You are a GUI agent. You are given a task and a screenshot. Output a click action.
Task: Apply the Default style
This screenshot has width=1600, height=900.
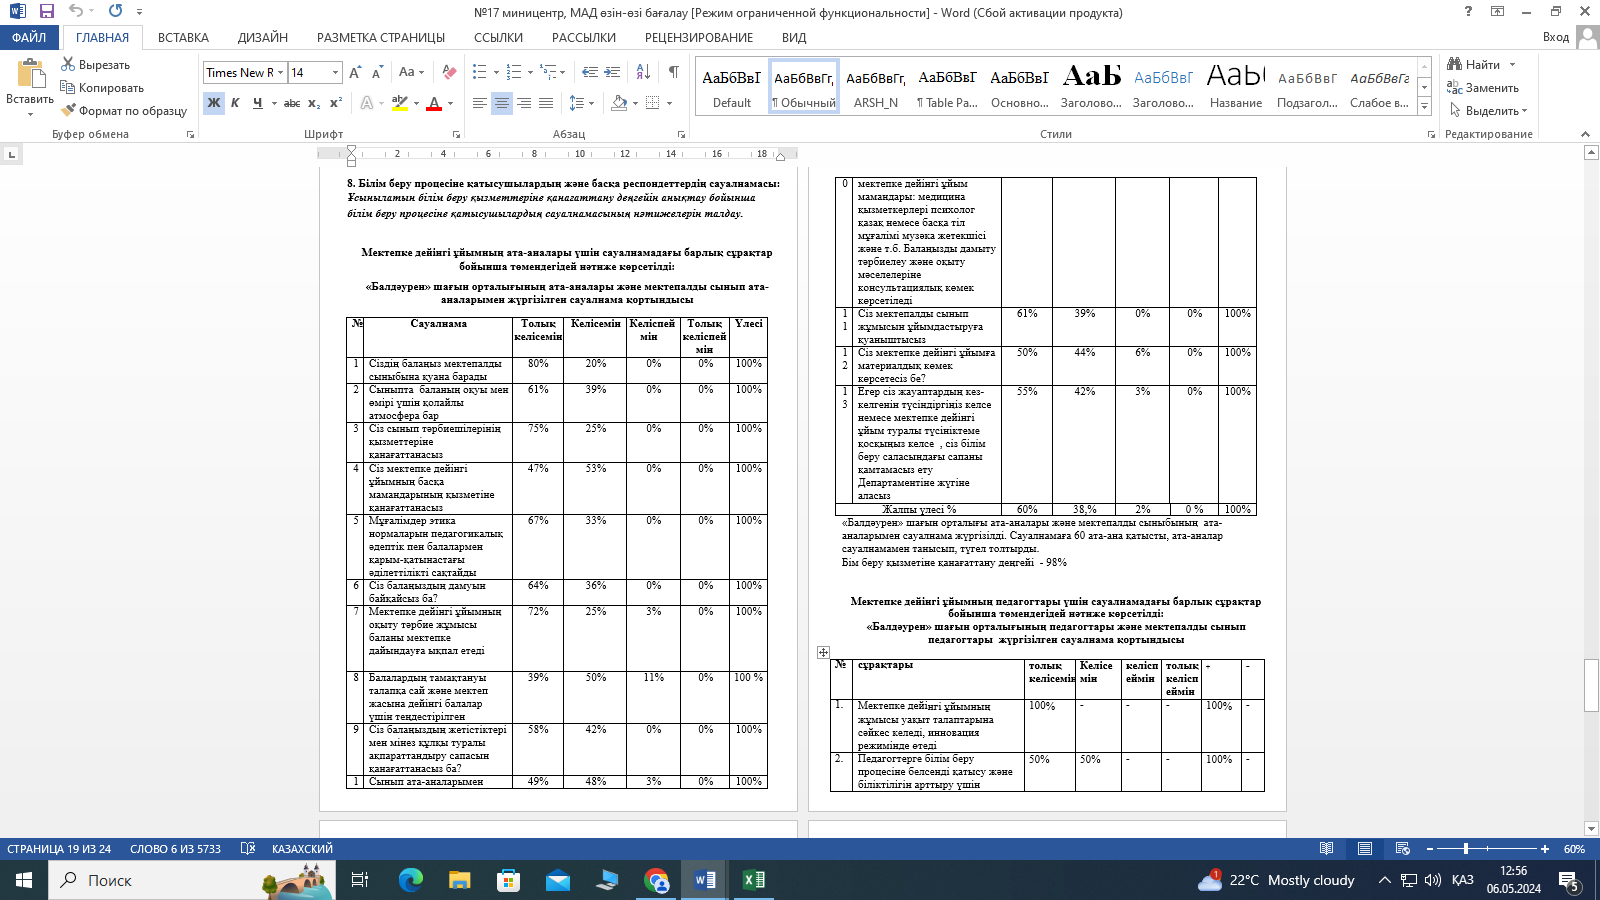pyautogui.click(x=731, y=87)
